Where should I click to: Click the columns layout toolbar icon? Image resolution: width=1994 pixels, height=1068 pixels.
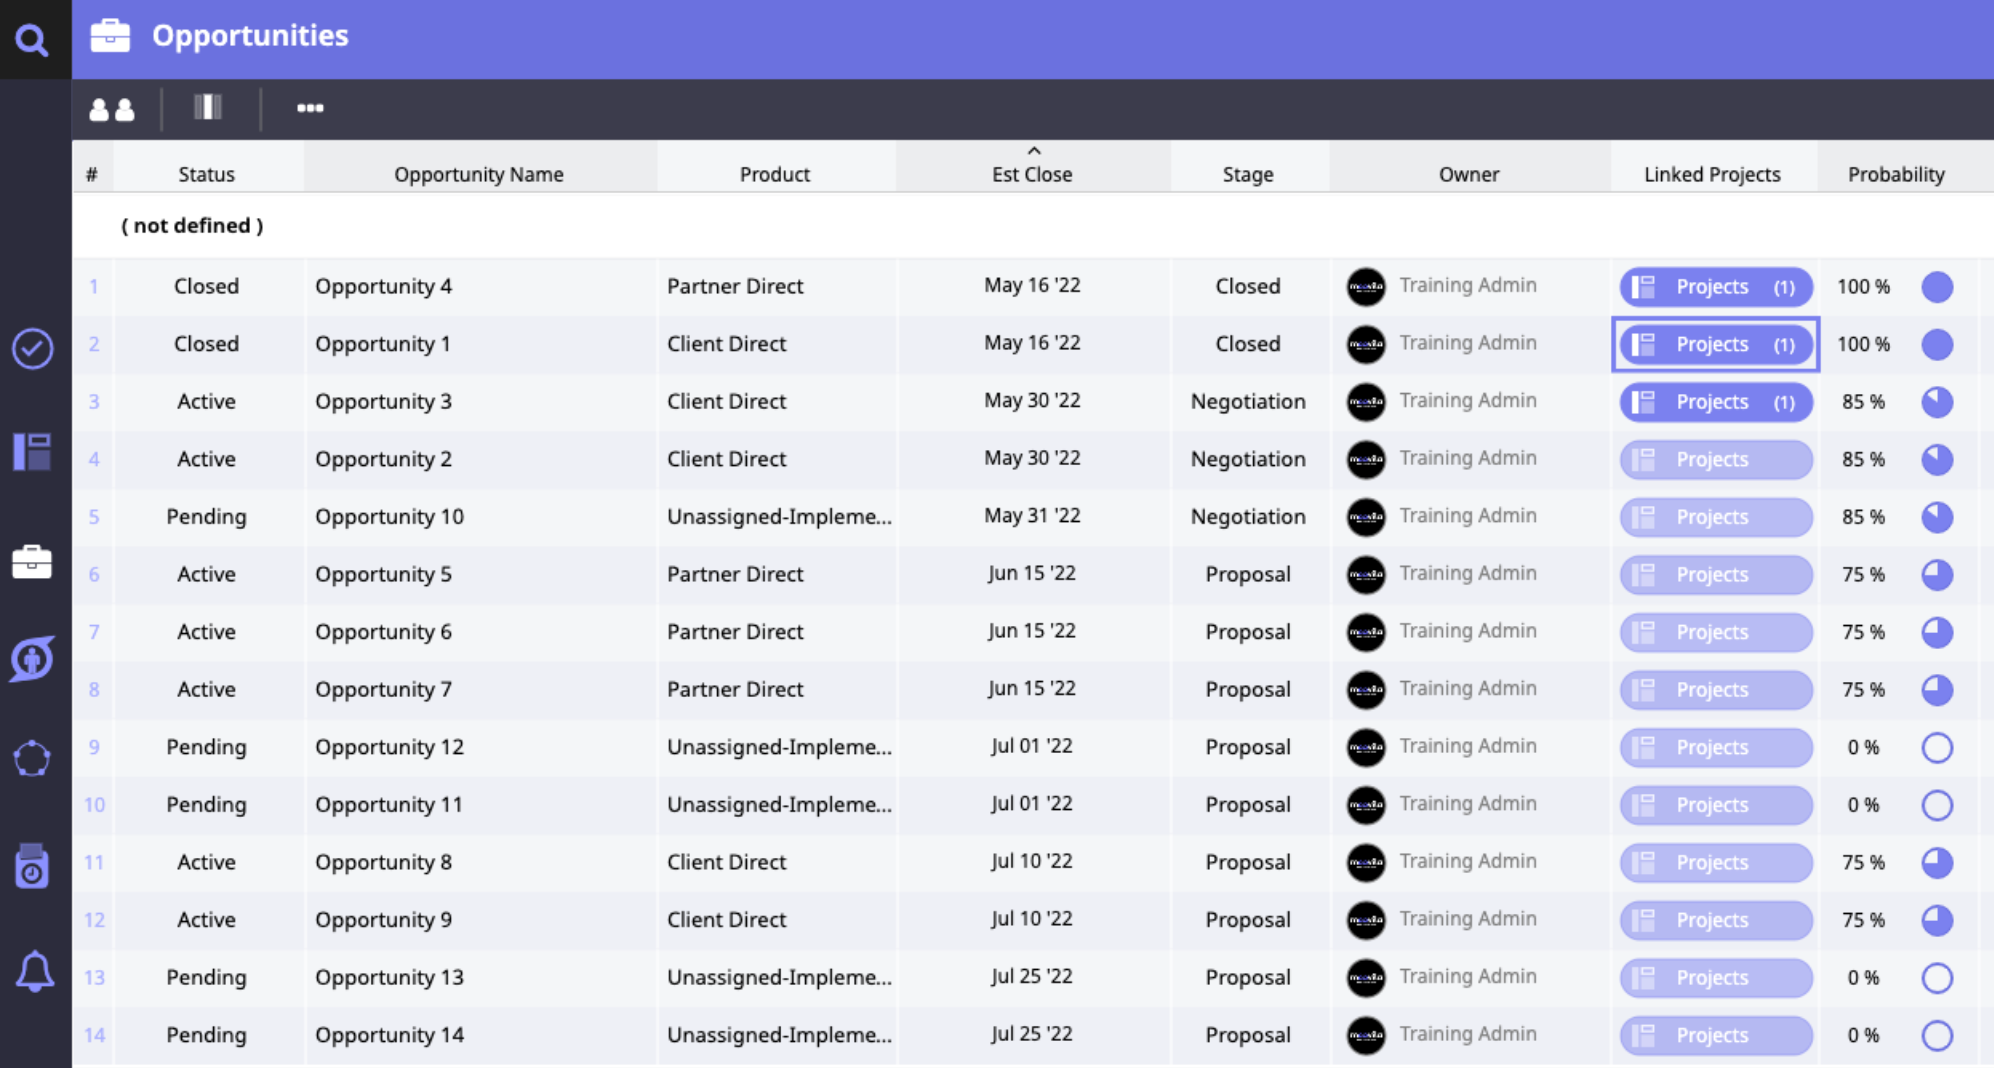coord(208,108)
